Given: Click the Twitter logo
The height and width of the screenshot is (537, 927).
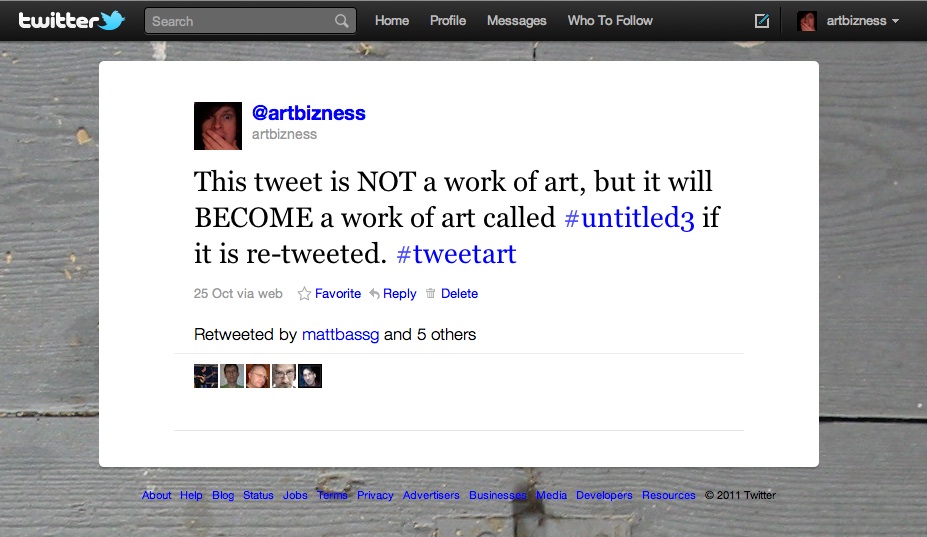Looking at the screenshot, I should [x=72, y=21].
